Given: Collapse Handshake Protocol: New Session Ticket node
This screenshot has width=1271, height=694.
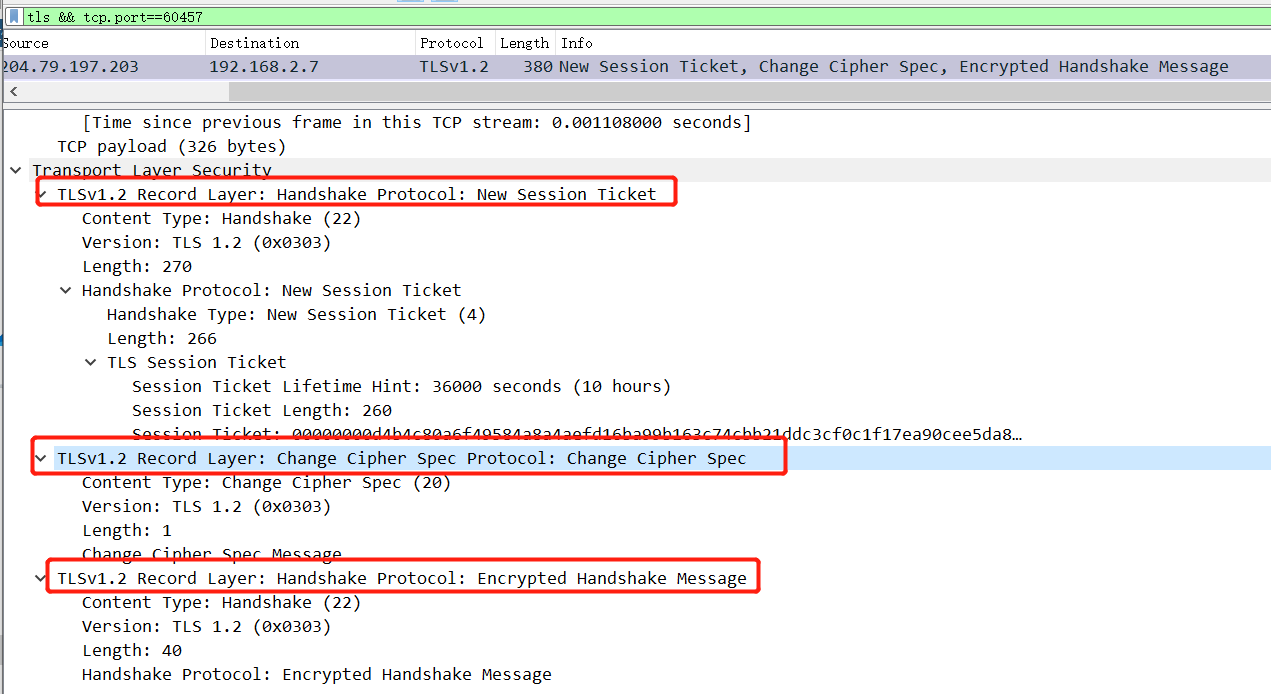Looking at the screenshot, I should tap(66, 291).
